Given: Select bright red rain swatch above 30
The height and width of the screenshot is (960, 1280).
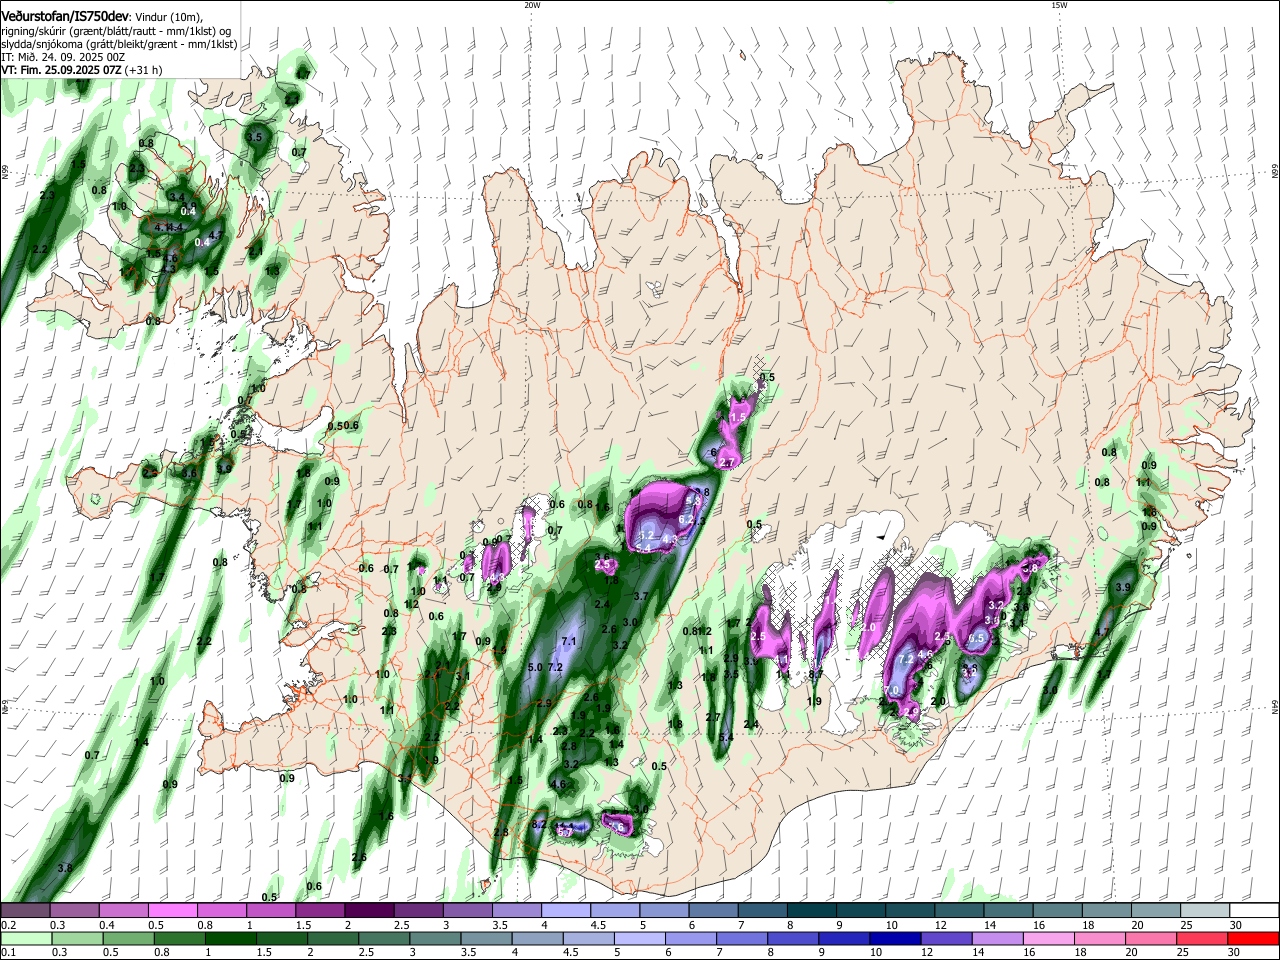Looking at the screenshot, I should 1254,939.
